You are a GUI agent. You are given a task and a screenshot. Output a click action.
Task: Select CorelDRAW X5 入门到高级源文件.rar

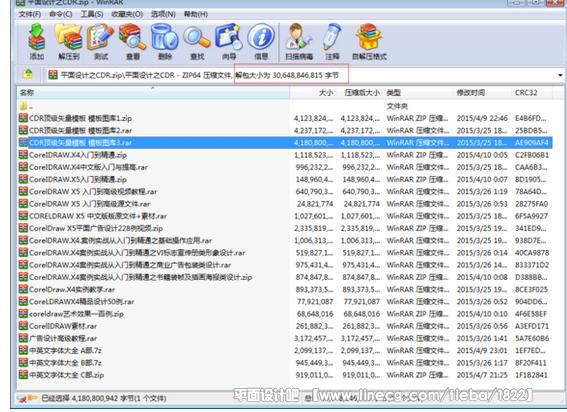tap(89, 204)
